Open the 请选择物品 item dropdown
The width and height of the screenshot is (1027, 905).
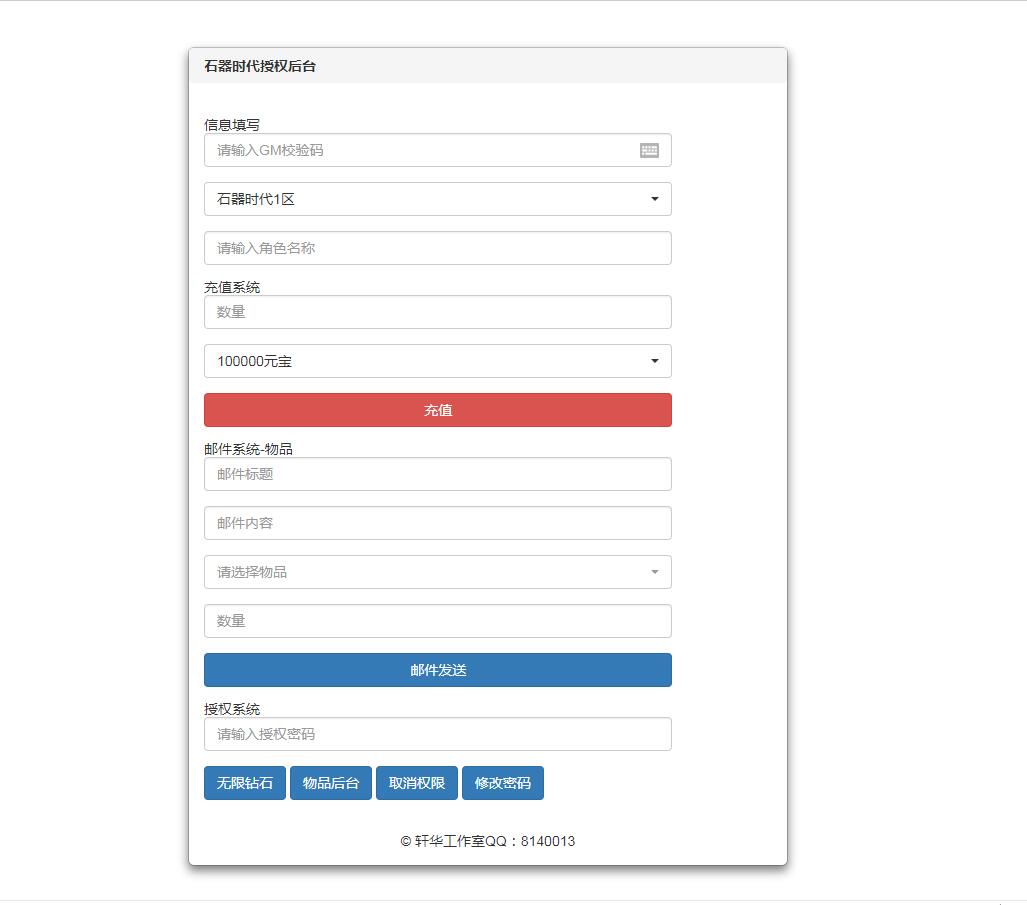(x=437, y=572)
